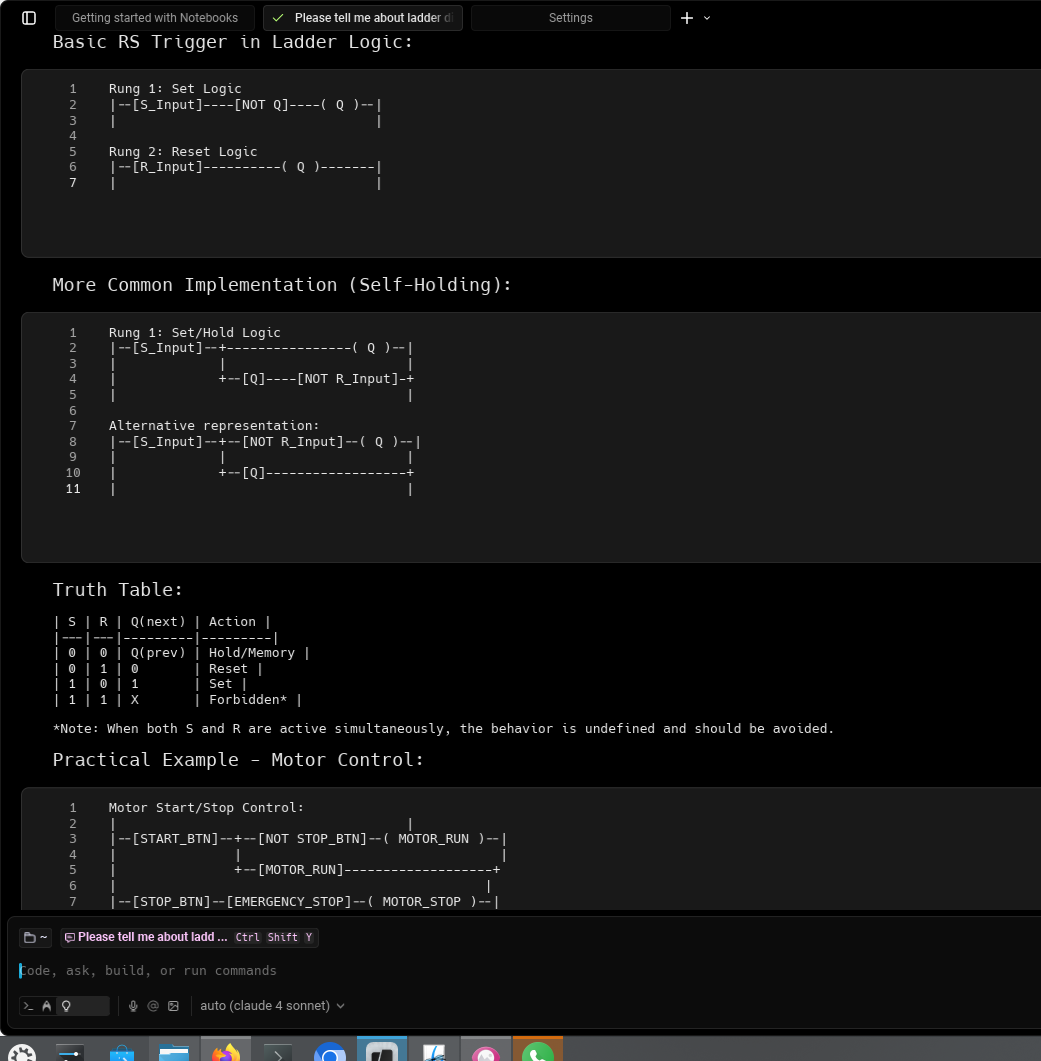This screenshot has height=1061, width=1041.
Task: Click the microphone voice input icon
Action: click(x=133, y=1006)
